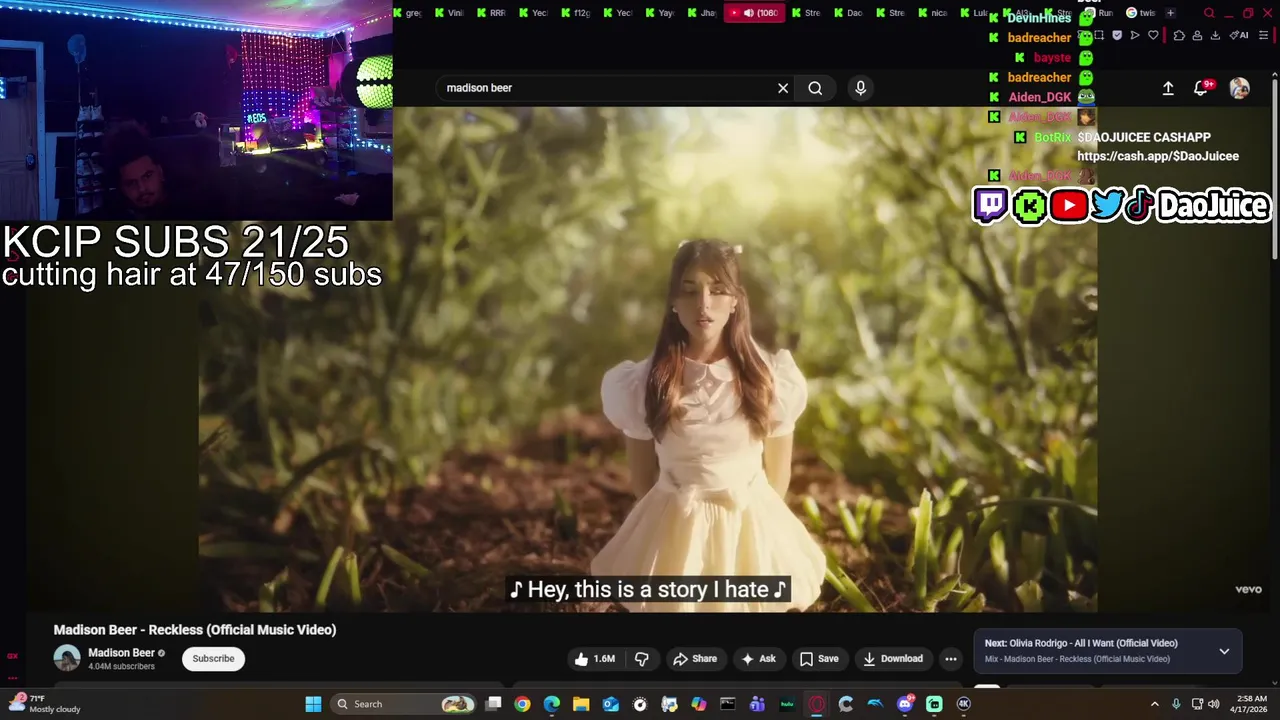Open the 4K downloader taskbar icon
The height and width of the screenshot is (720, 1280).
964,704
